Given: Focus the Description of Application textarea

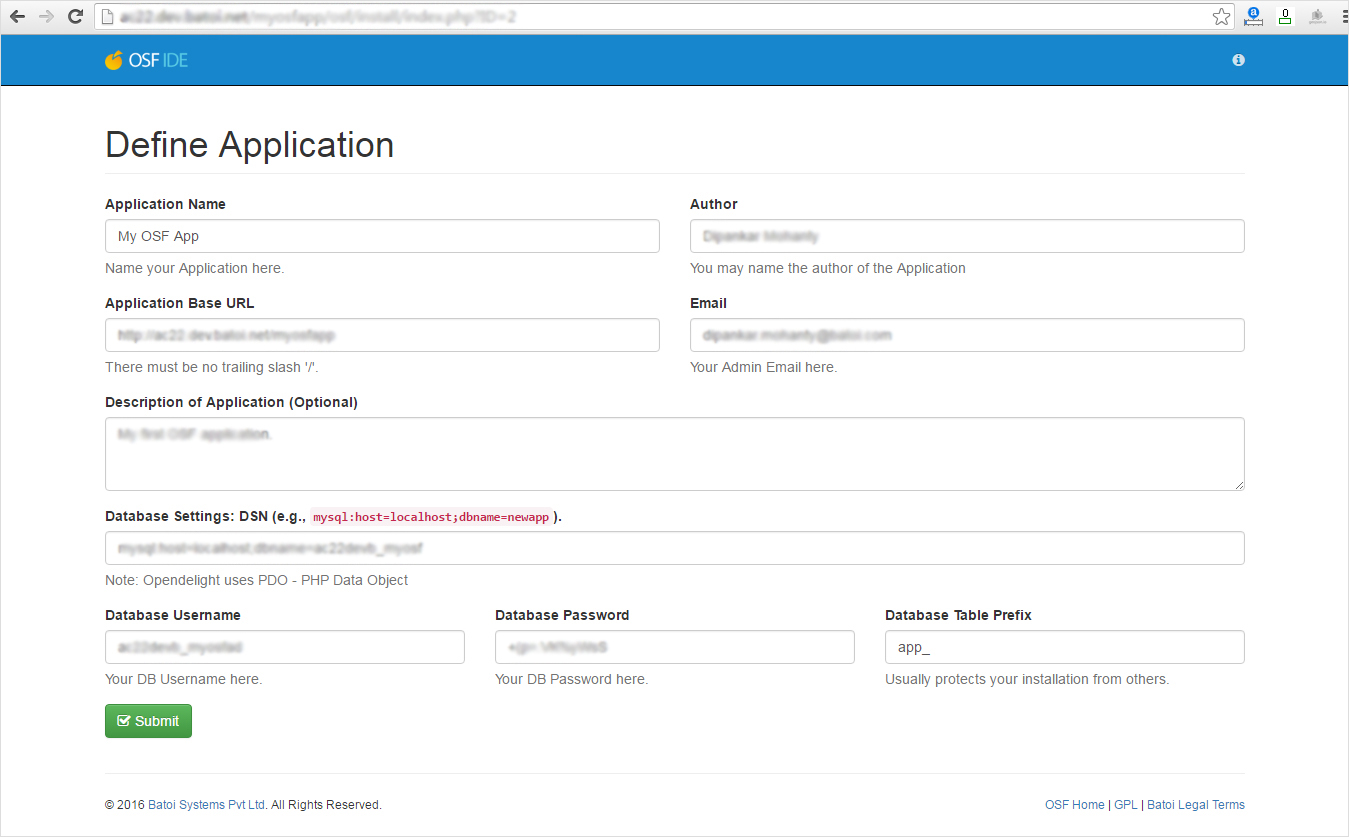Looking at the screenshot, I should click(675, 454).
